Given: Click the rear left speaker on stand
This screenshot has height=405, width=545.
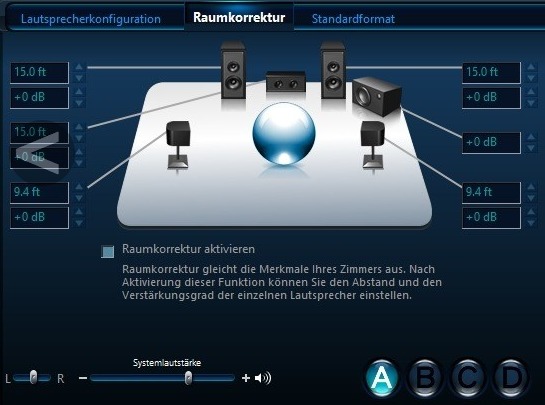Looking at the screenshot, I should click(178, 145).
